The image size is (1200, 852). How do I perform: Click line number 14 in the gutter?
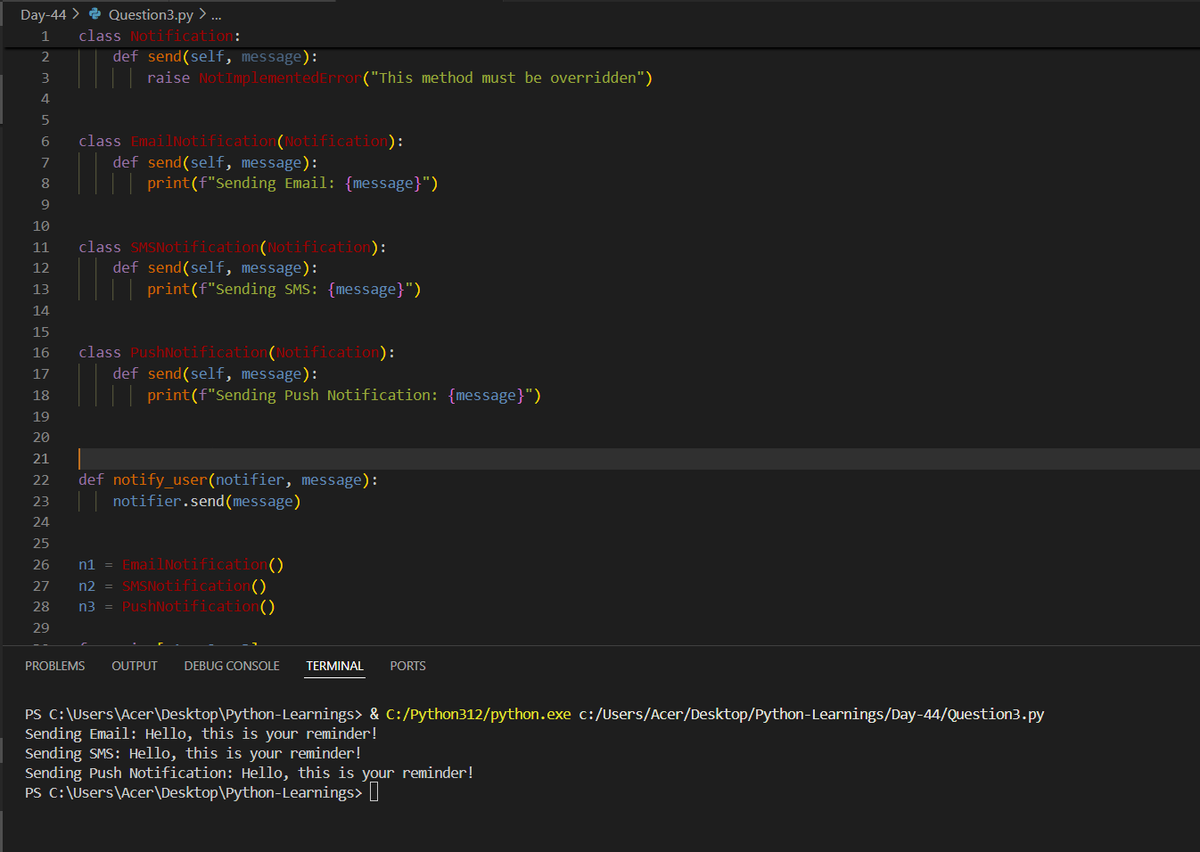41,311
